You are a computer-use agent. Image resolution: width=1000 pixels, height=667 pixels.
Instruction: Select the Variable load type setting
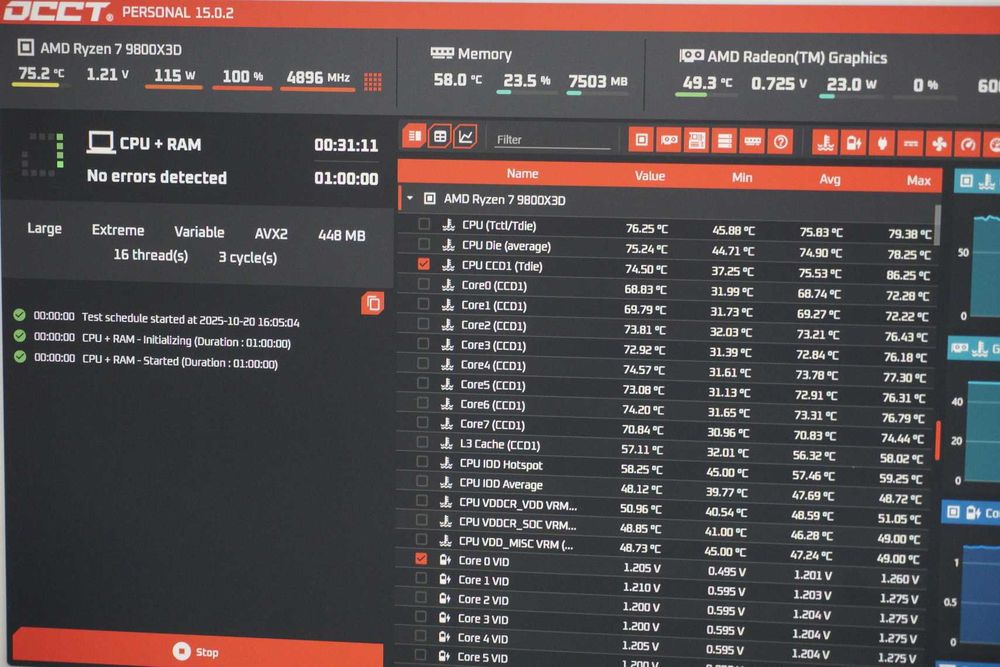click(199, 232)
